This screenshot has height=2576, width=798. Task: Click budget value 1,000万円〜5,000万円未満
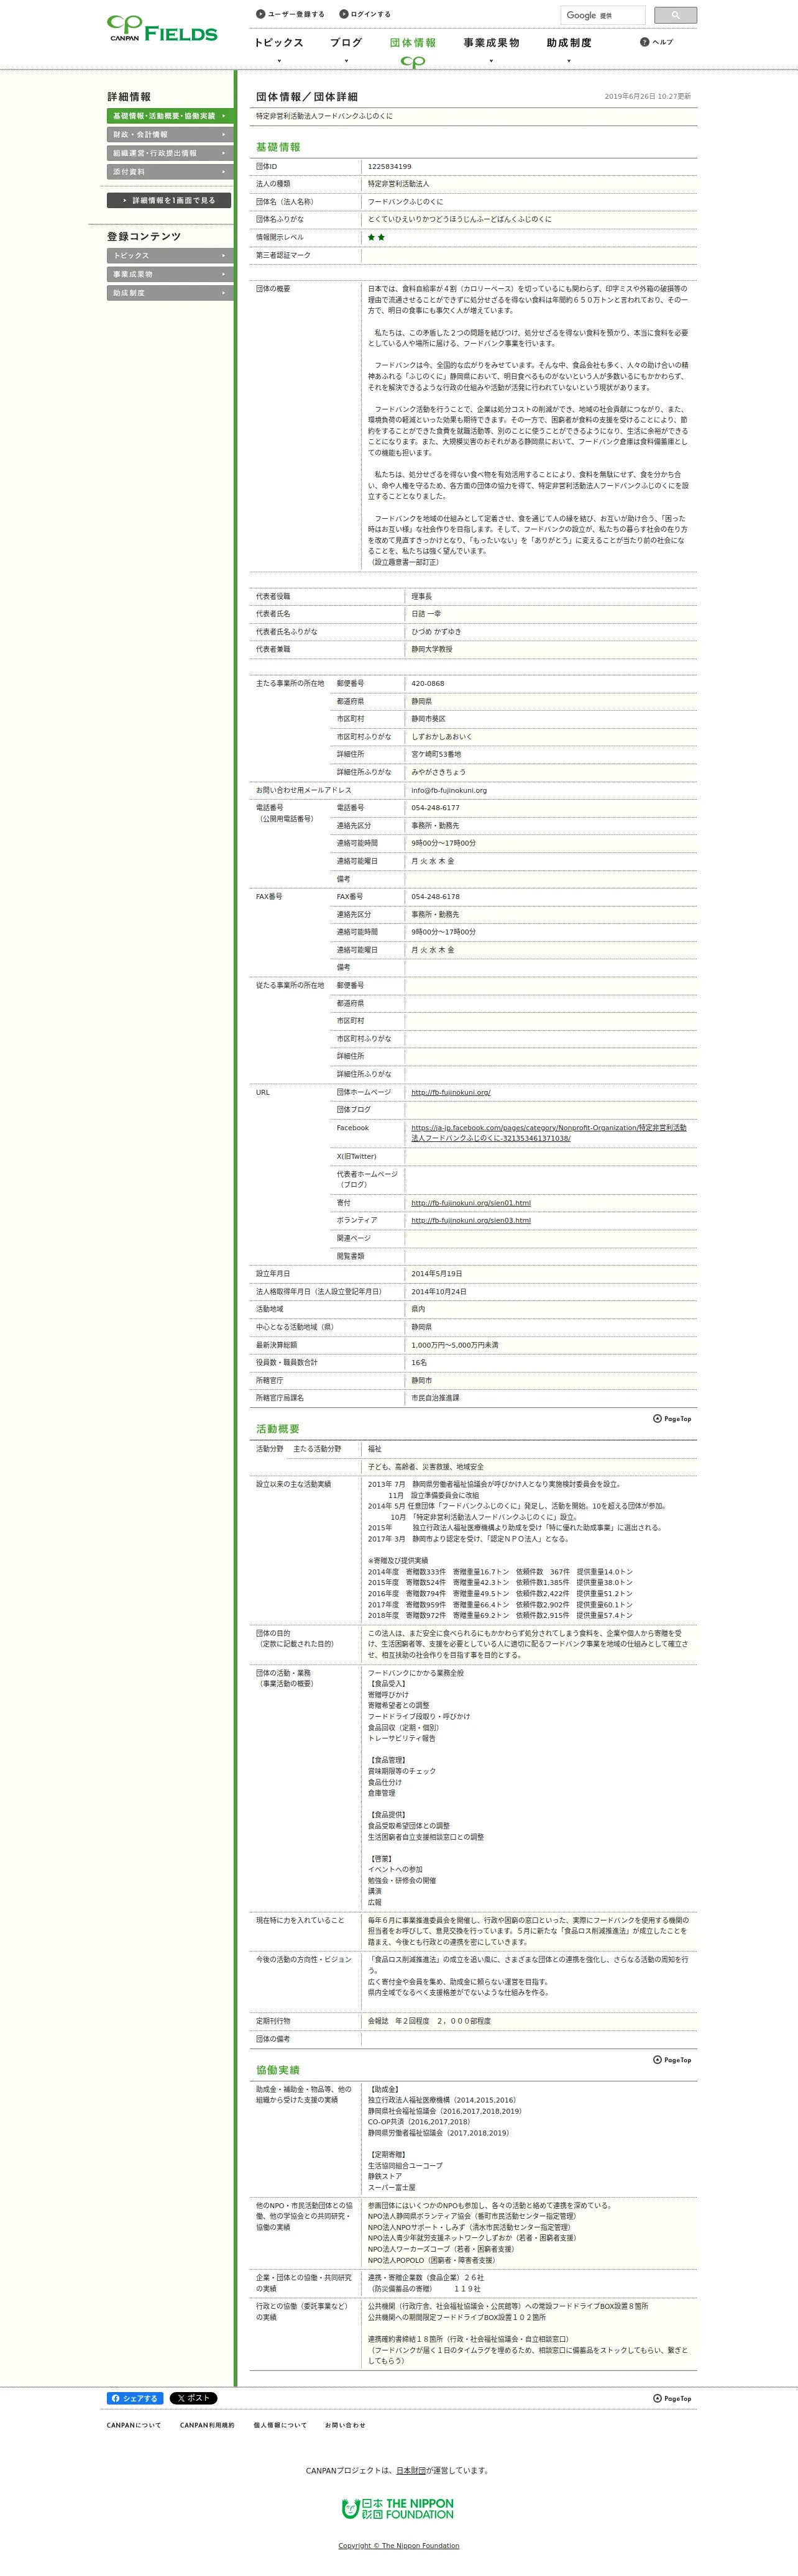tap(454, 1345)
